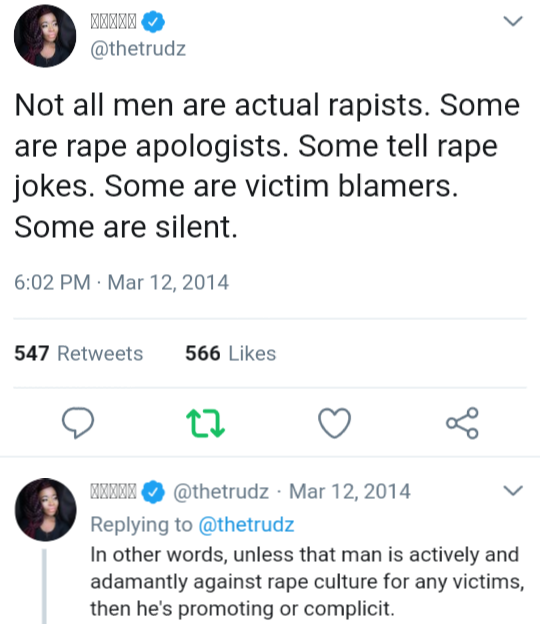Expand the main tweet options chevron

click(x=513, y=21)
